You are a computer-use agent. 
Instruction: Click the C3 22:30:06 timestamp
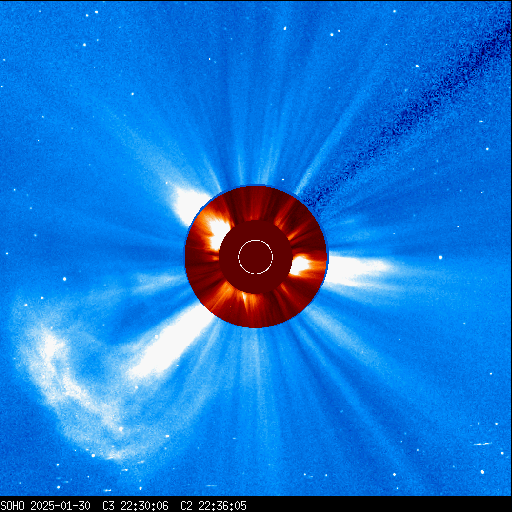point(135,506)
